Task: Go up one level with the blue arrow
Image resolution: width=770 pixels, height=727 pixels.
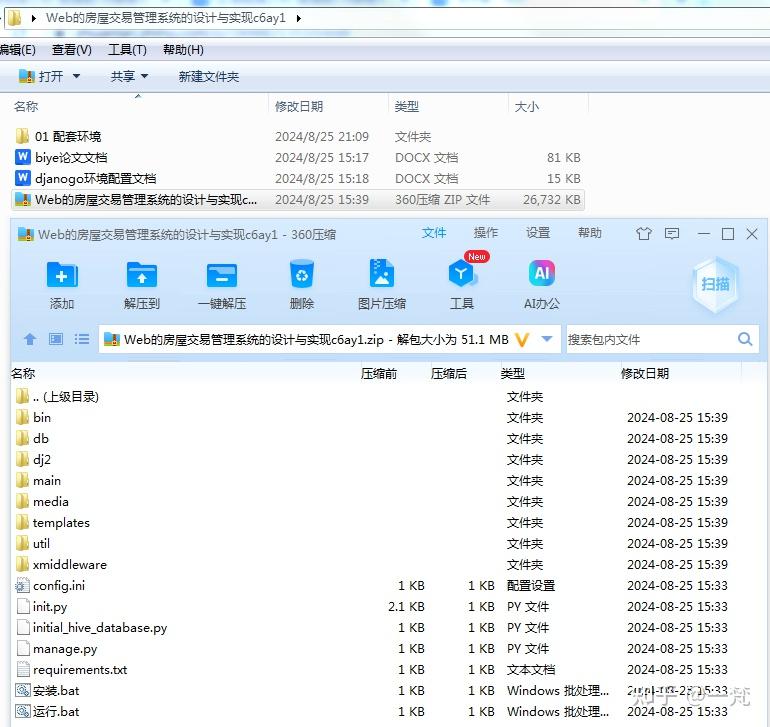Action: pyautogui.click(x=30, y=339)
